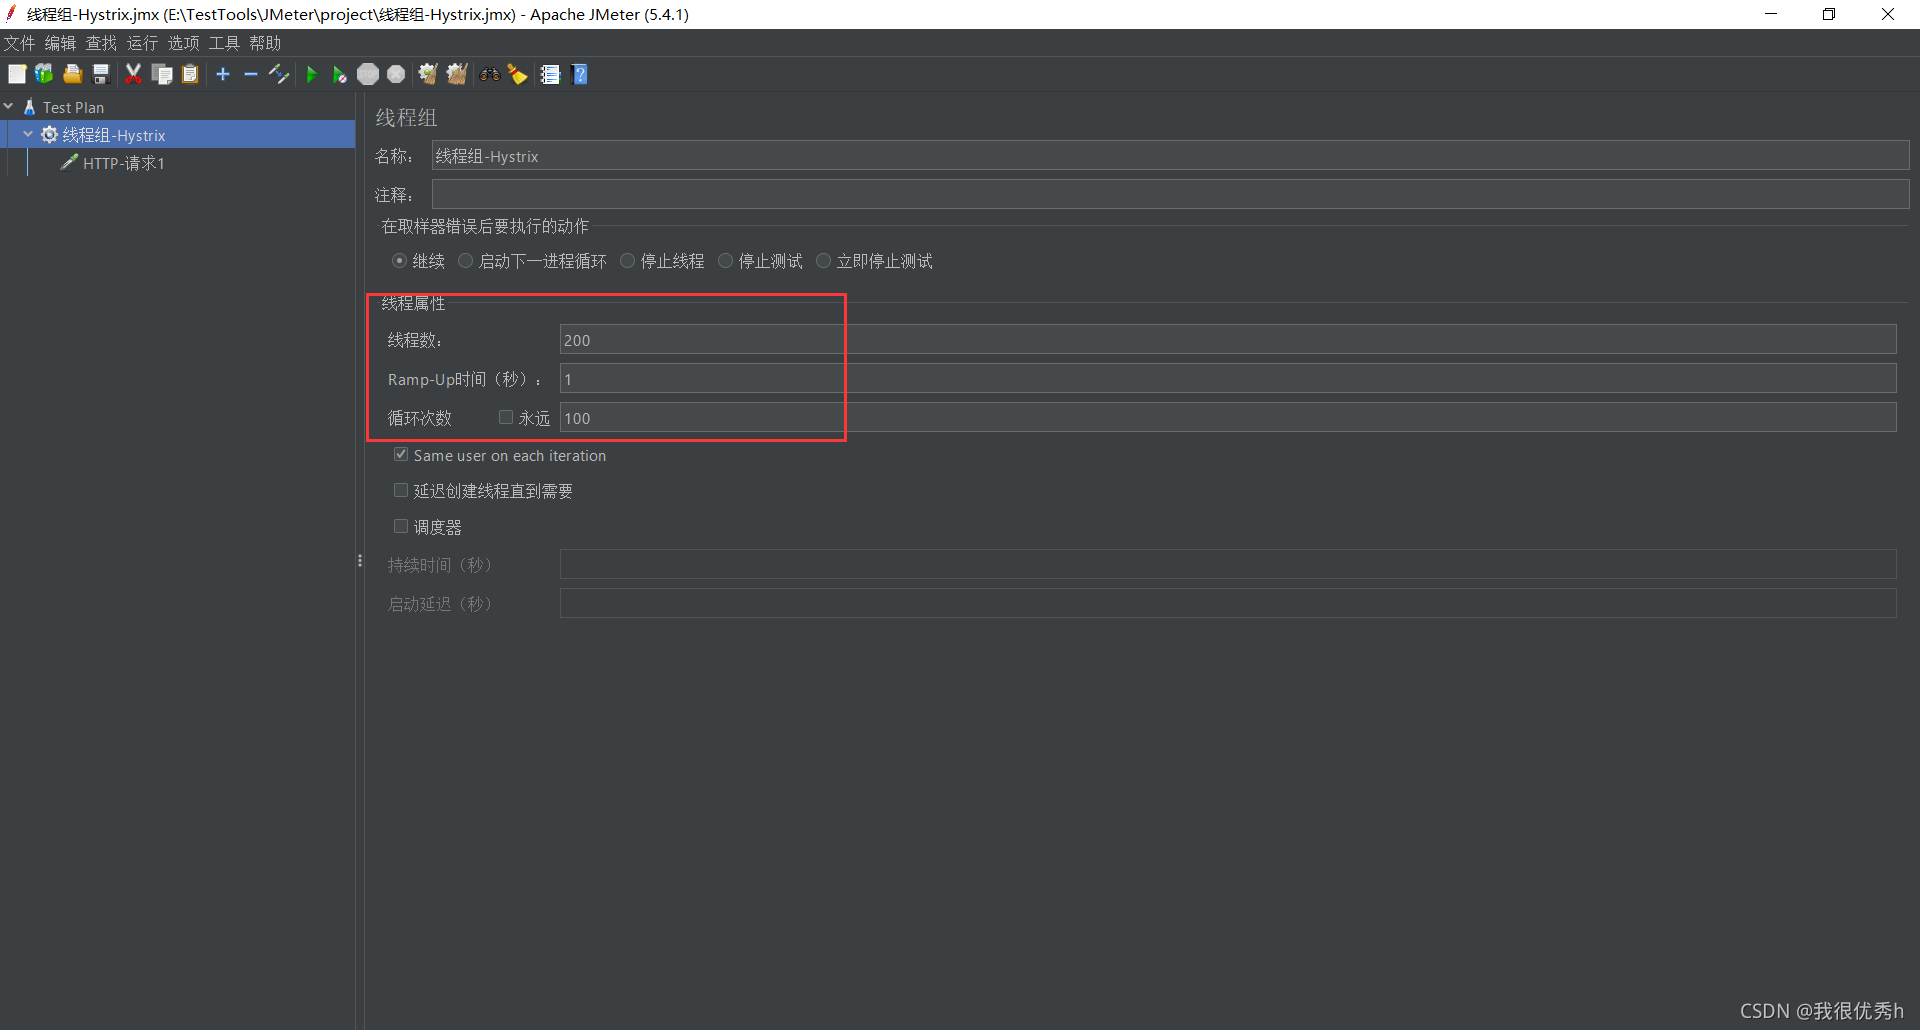Open Search with binoculars icon

(x=490, y=74)
